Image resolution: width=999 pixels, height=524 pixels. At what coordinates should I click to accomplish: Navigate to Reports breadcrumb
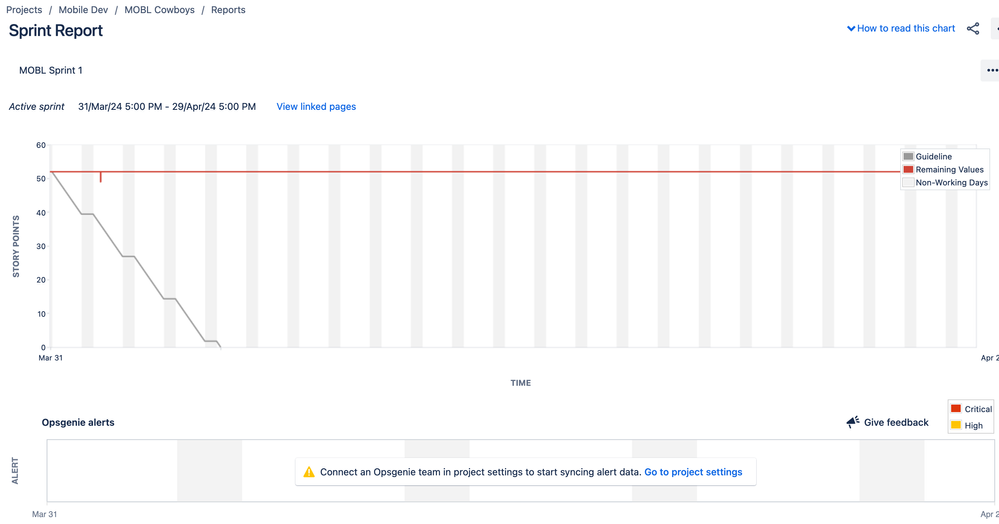pos(228,10)
